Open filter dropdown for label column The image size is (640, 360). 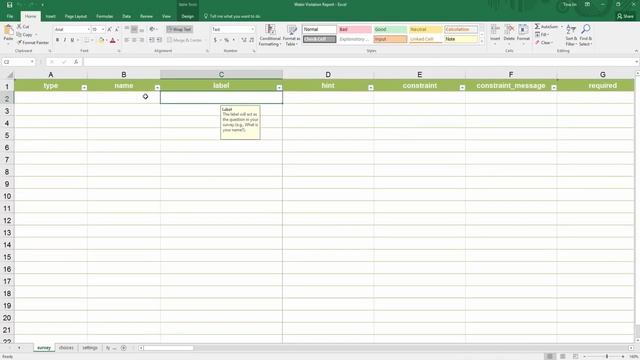pos(279,87)
